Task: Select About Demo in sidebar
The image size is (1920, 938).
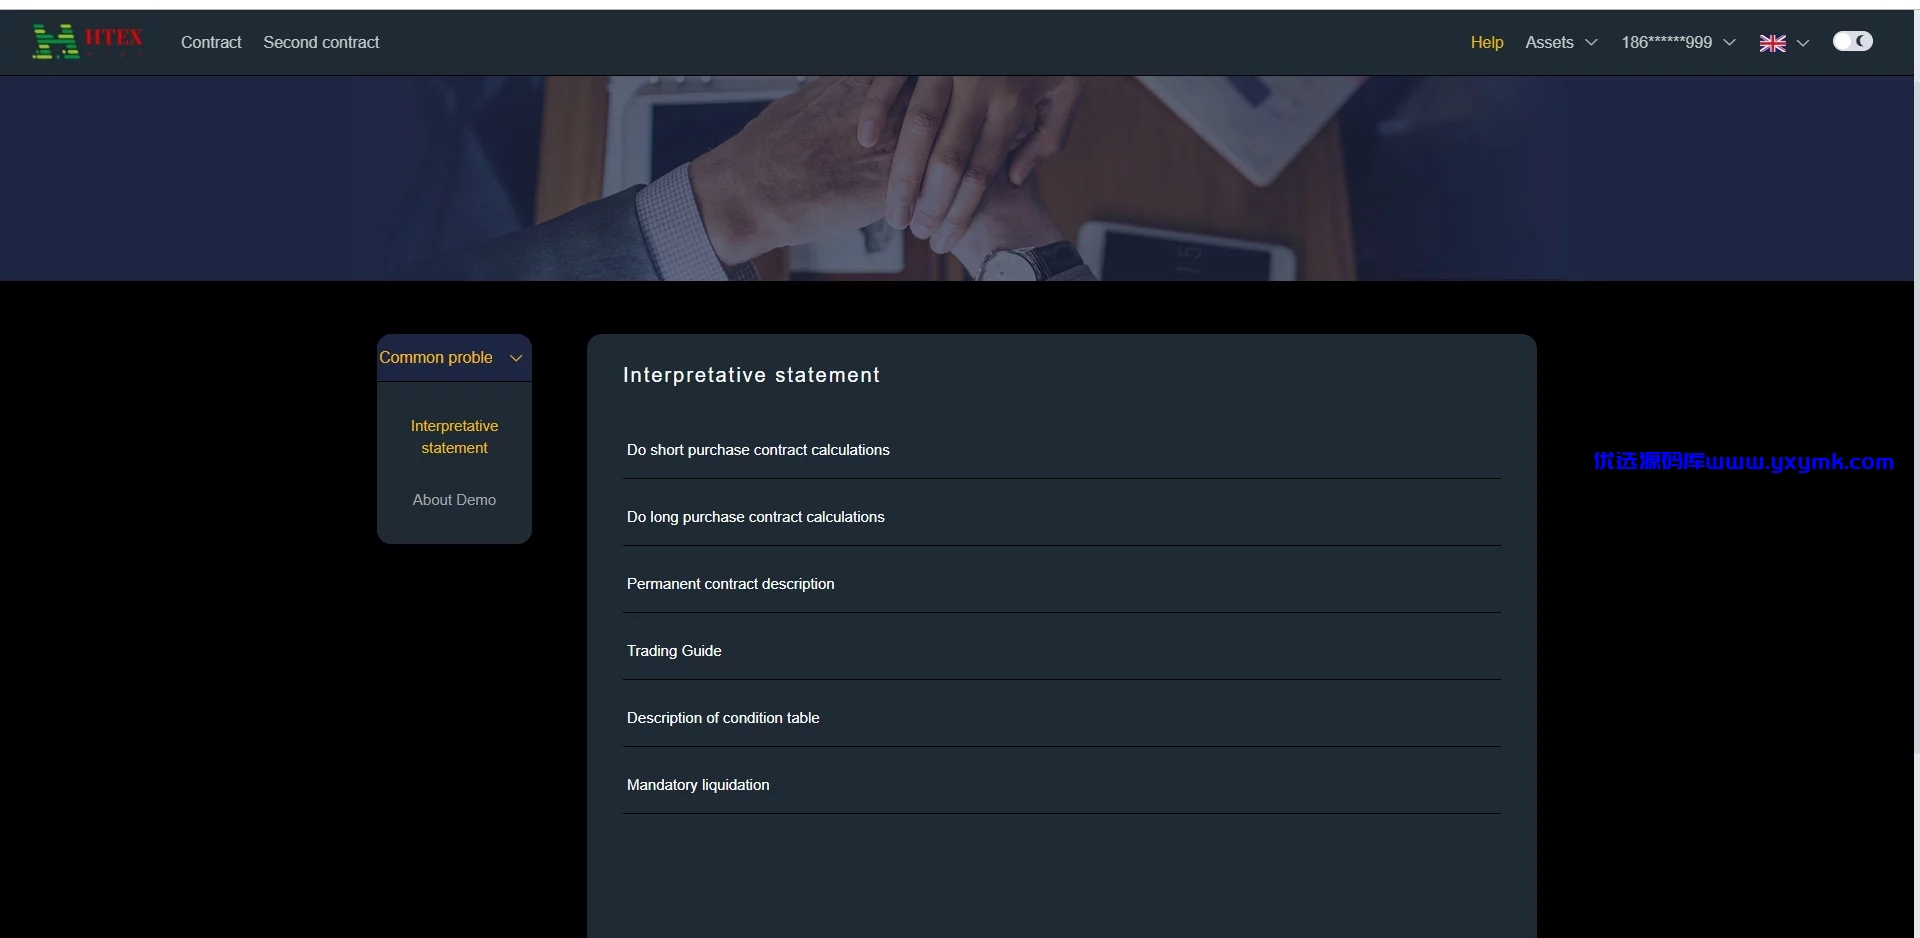Action: coord(454,500)
